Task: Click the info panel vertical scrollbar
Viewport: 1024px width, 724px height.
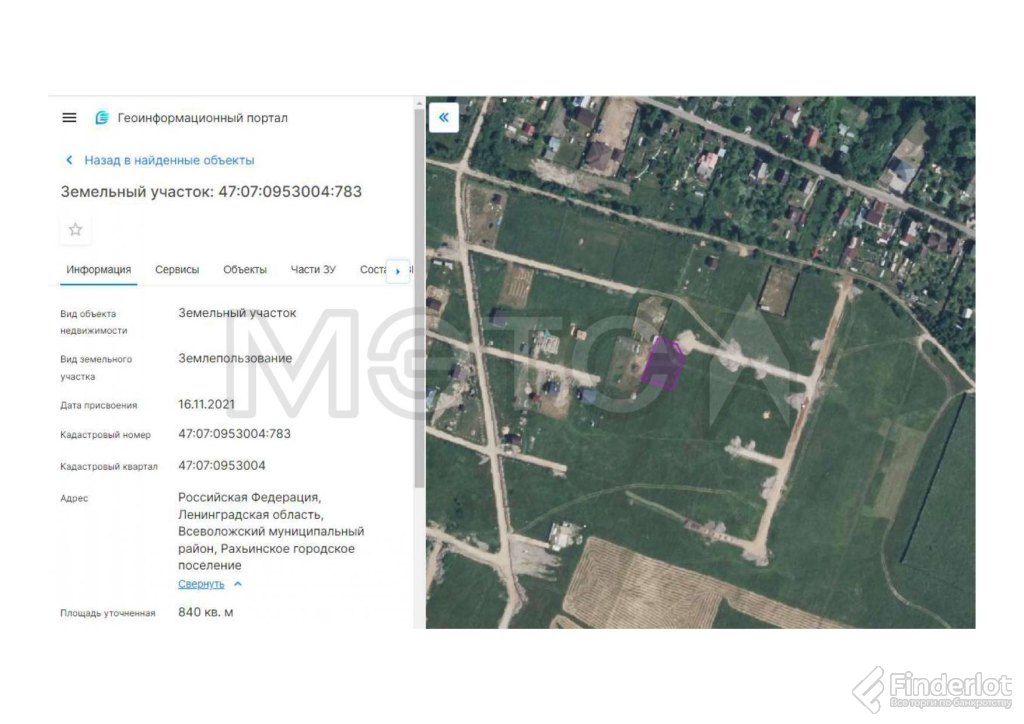Action: (x=419, y=400)
